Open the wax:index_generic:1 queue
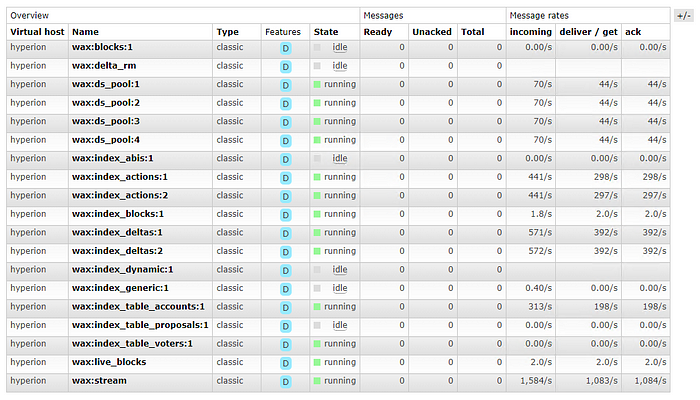700x400 pixels. click(120, 288)
